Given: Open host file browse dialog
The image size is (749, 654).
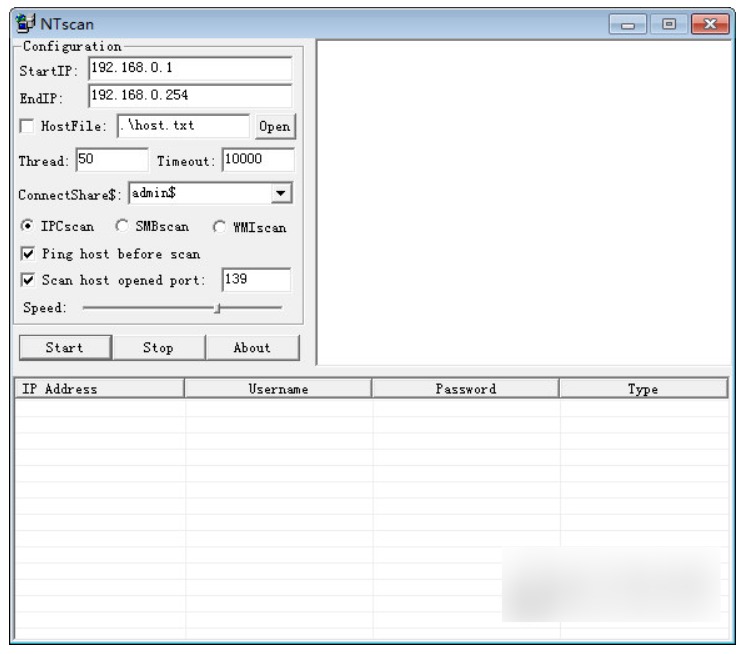Looking at the screenshot, I should point(275,127).
